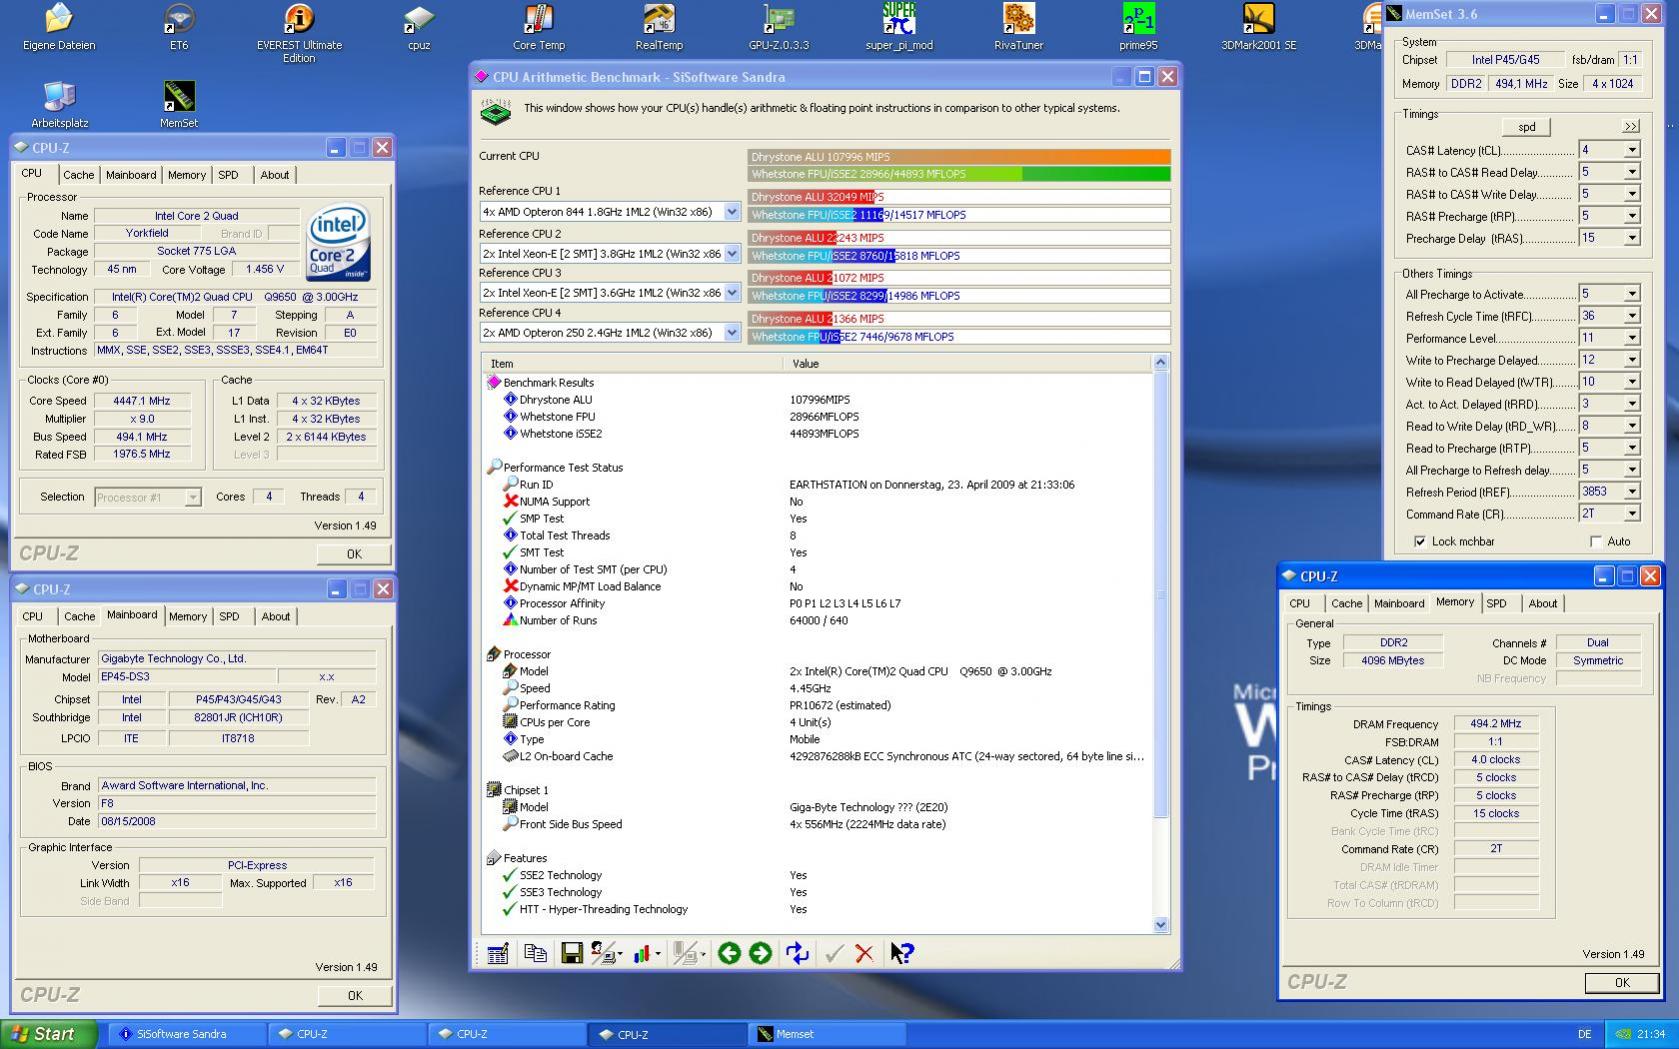Click the save floppy disk icon in Sandra
1679x1049 pixels.
571,953
